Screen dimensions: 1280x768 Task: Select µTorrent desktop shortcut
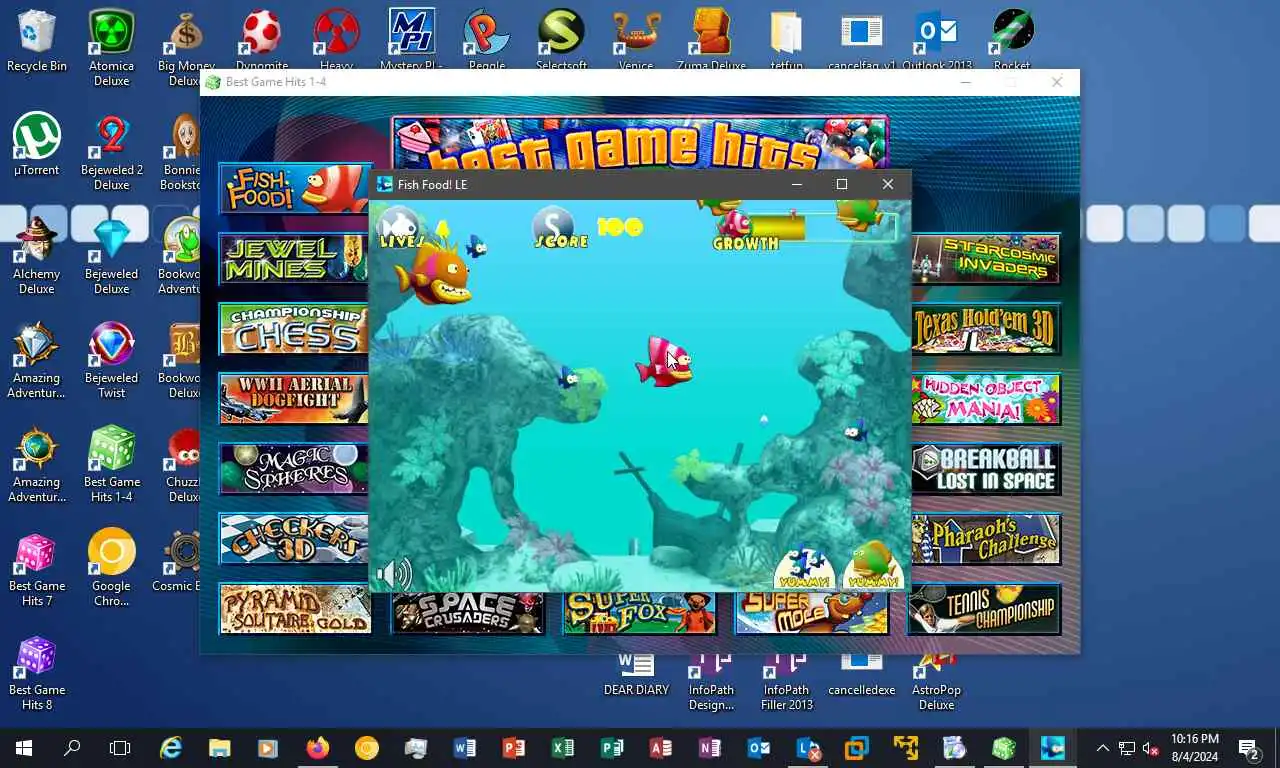pos(37,145)
